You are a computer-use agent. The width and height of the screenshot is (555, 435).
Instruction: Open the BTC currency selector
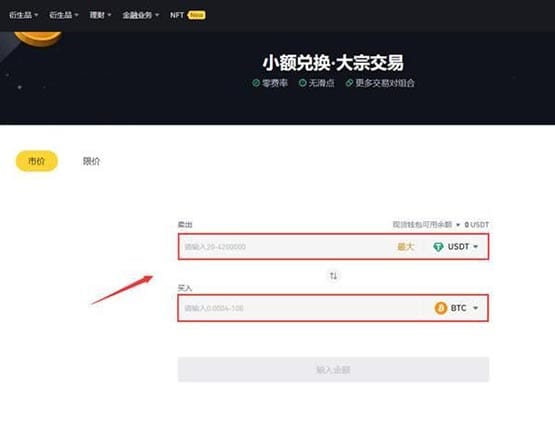tap(456, 308)
